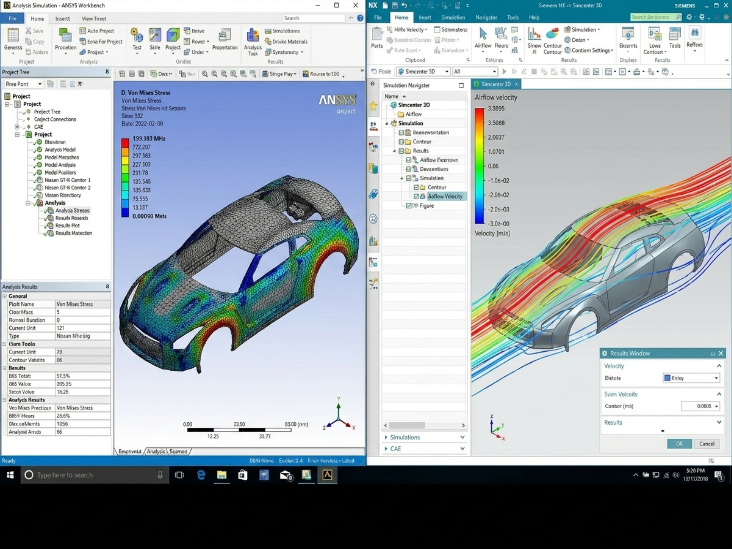Click the Propertation icon in ANSYS ribbon

pos(225,39)
